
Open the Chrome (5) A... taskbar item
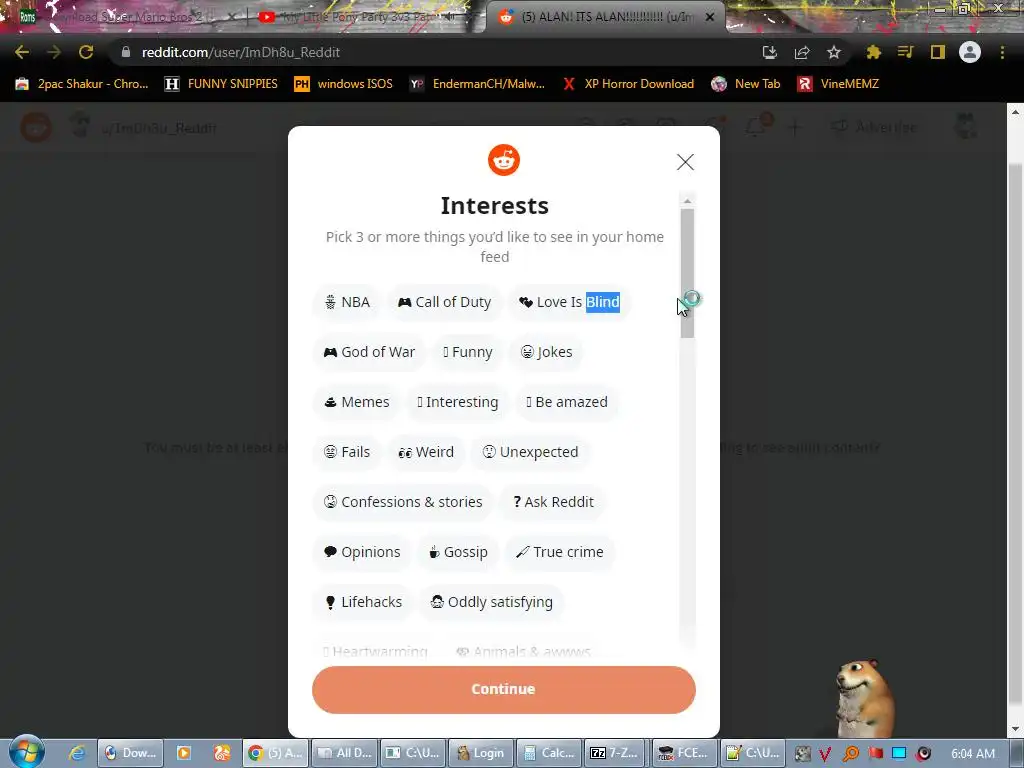click(x=274, y=753)
